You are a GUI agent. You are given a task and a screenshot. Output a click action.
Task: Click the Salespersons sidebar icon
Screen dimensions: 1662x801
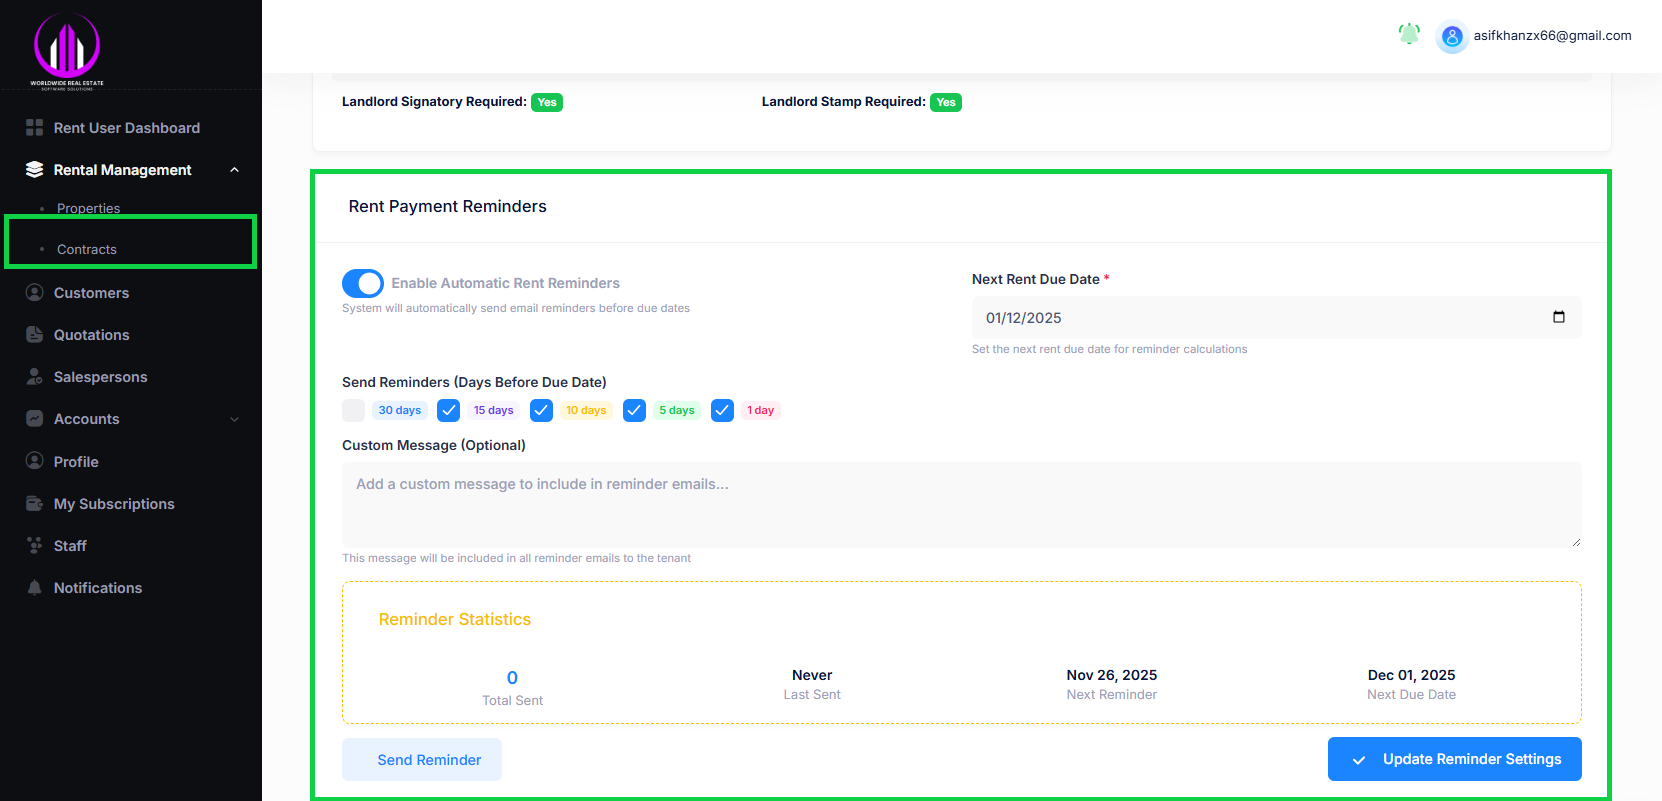click(x=34, y=377)
